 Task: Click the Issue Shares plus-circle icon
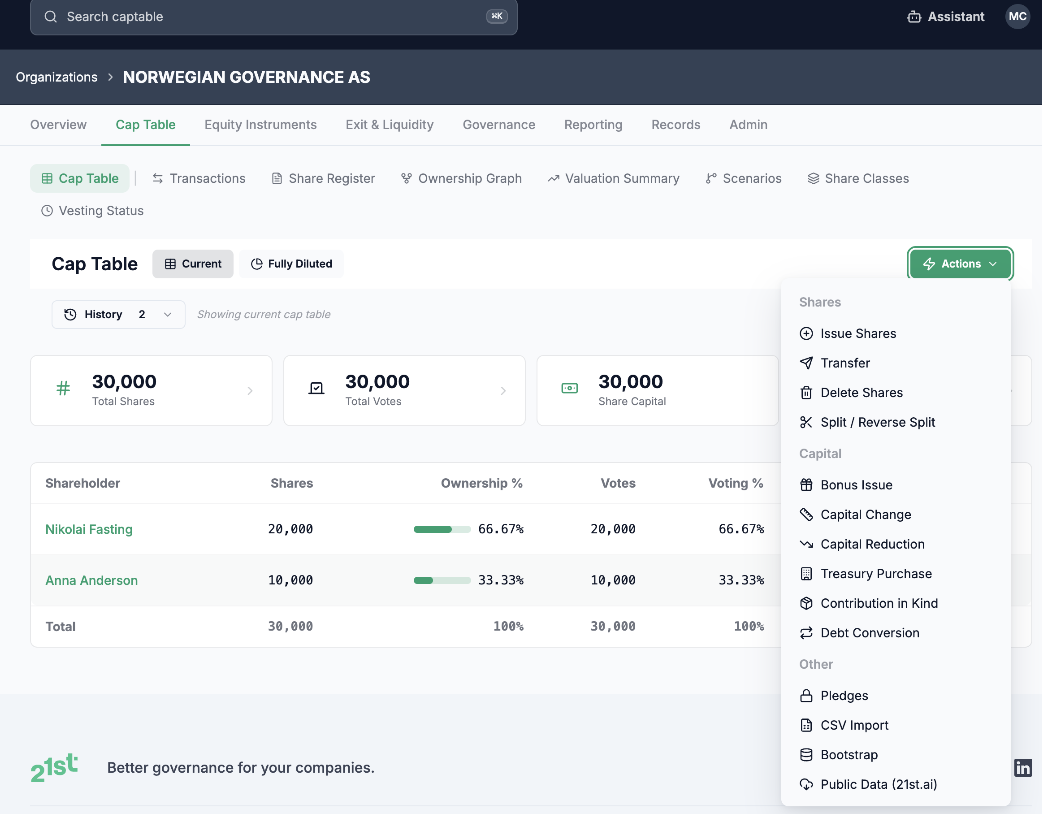[x=806, y=334]
